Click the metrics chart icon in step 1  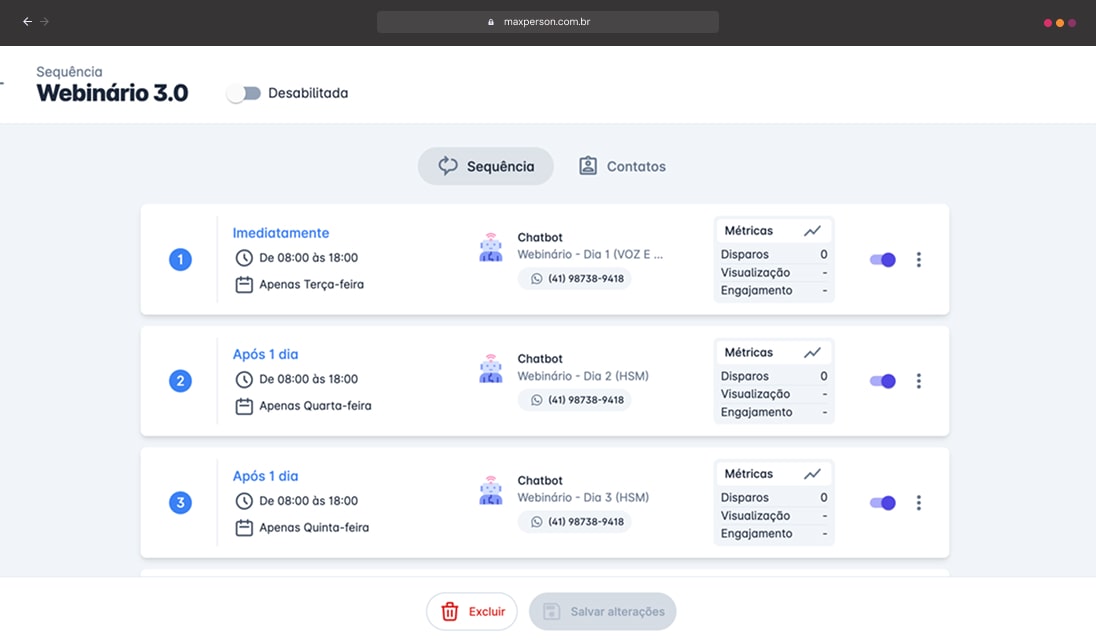tap(812, 231)
